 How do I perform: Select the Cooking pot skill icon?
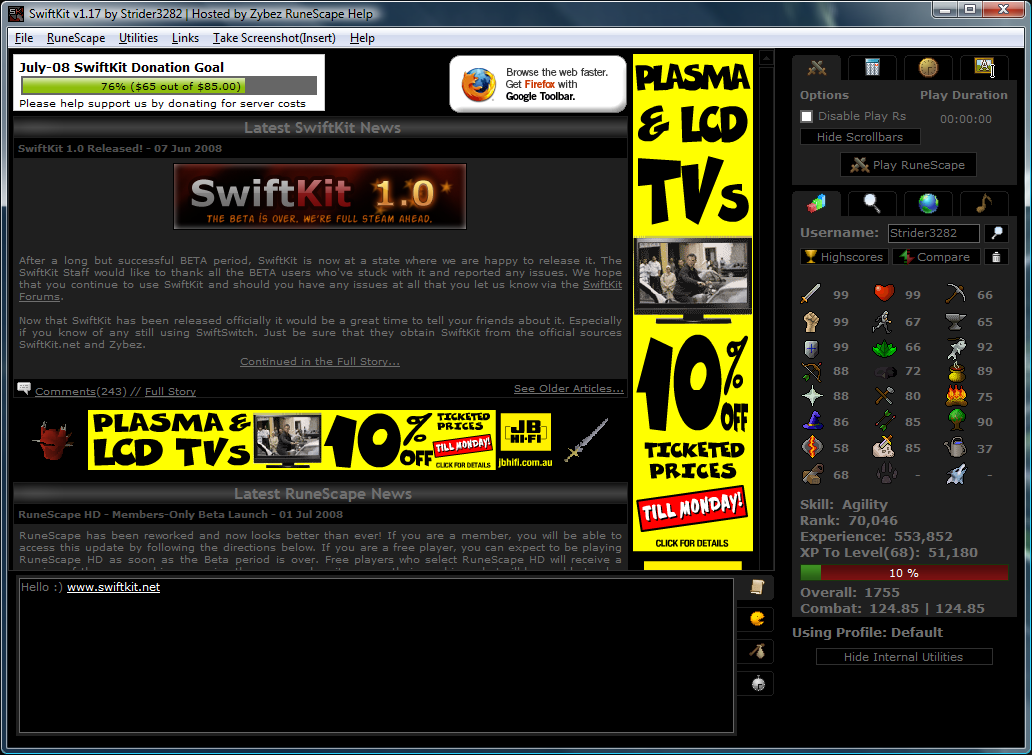(956, 371)
